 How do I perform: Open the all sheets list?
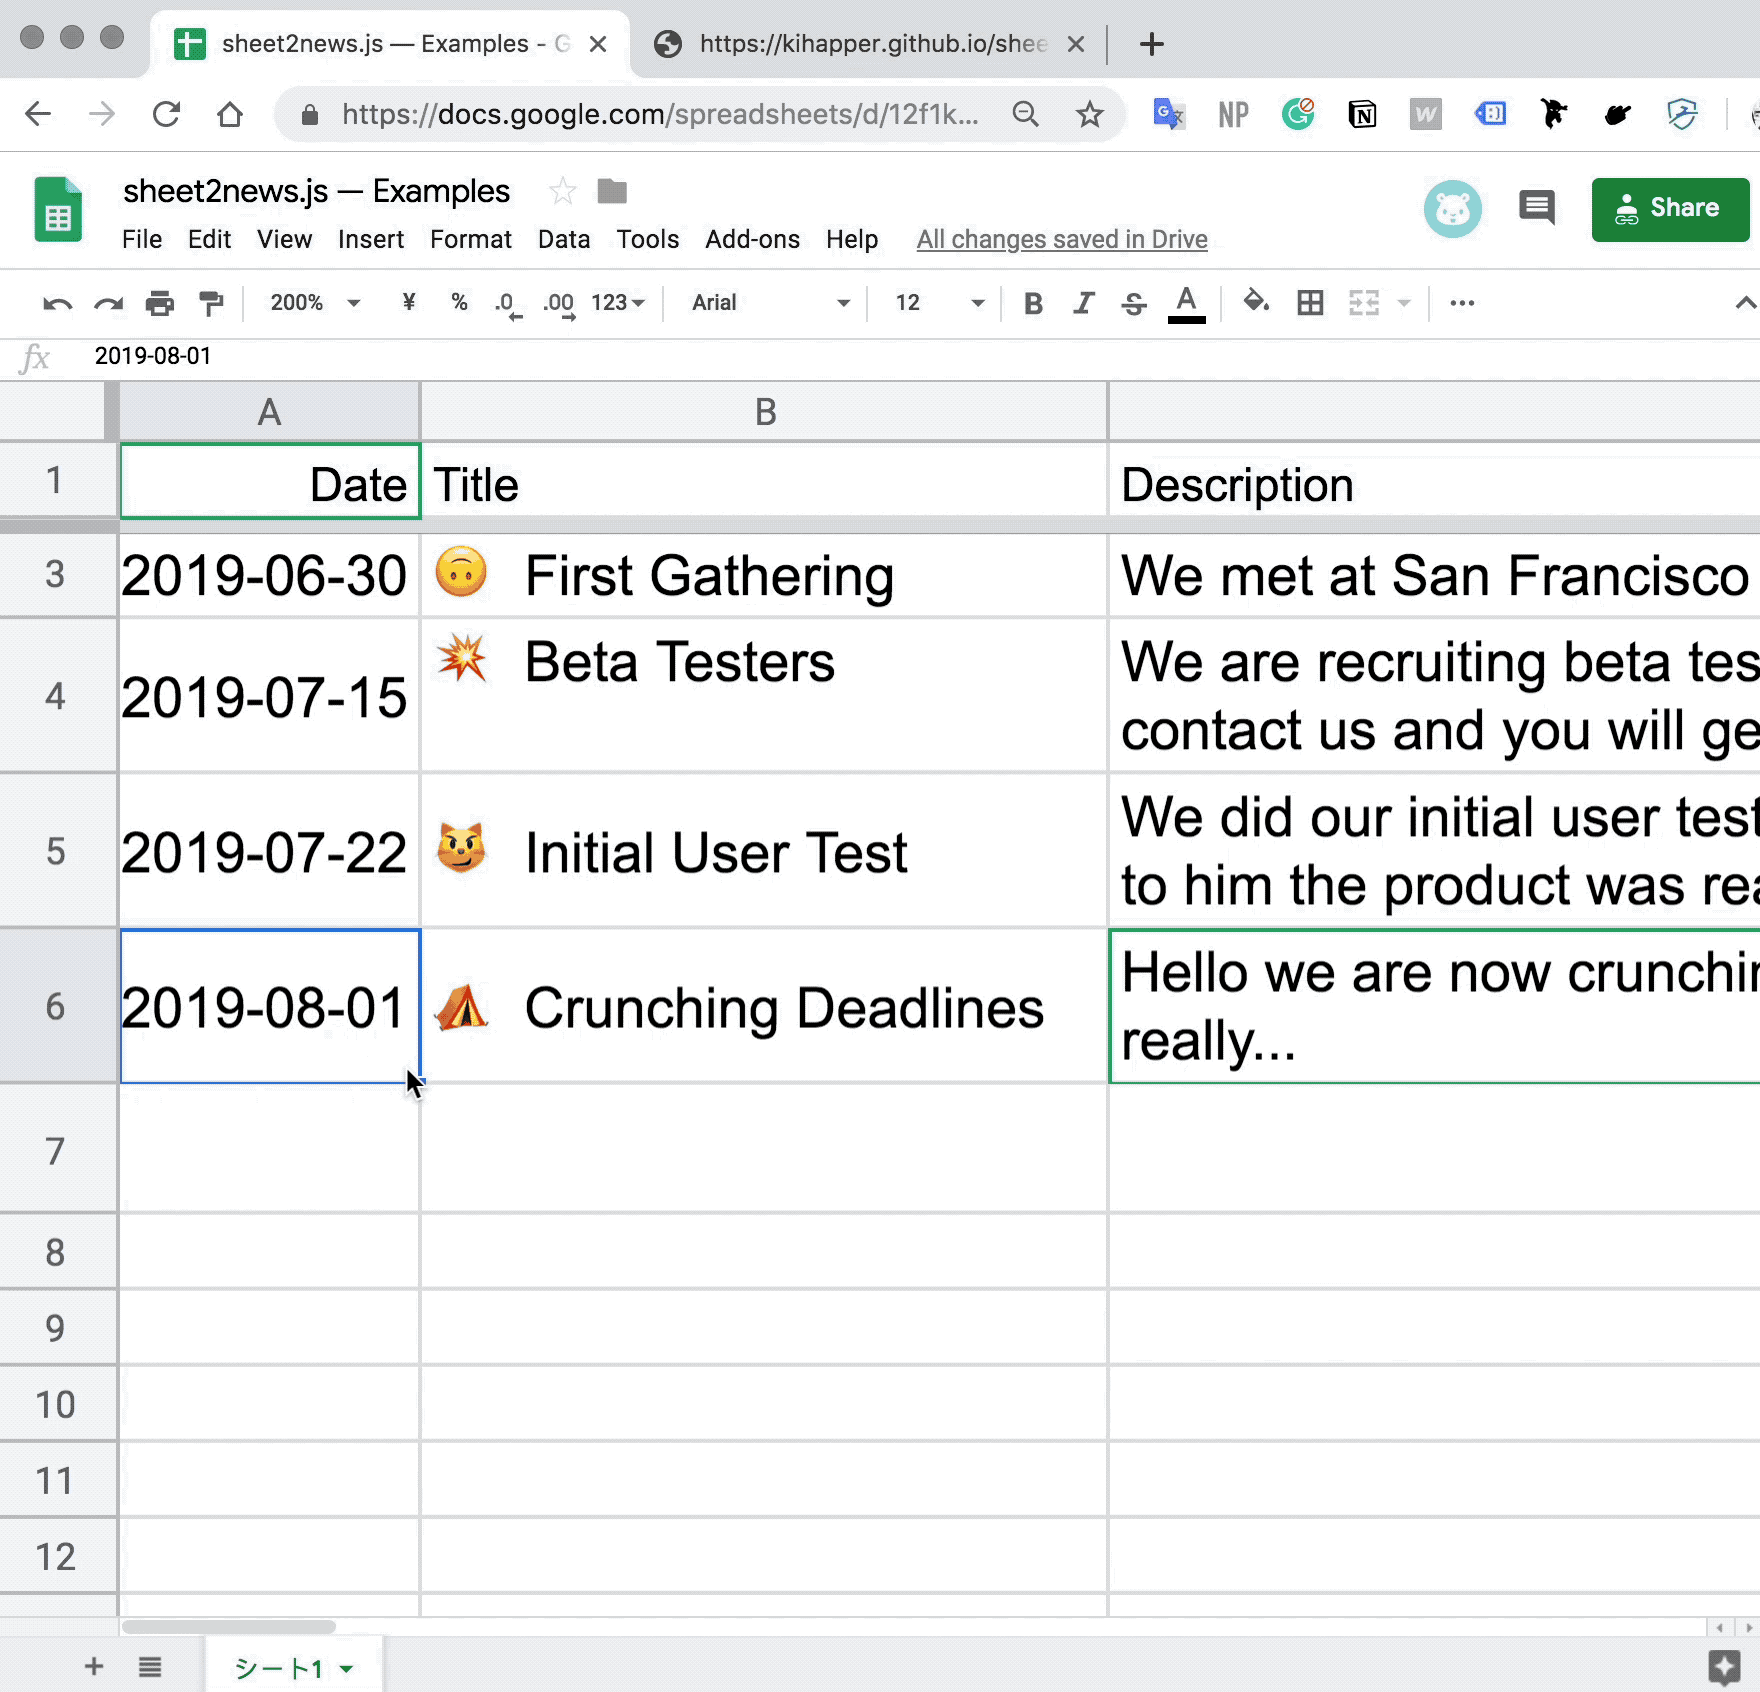tap(150, 1667)
